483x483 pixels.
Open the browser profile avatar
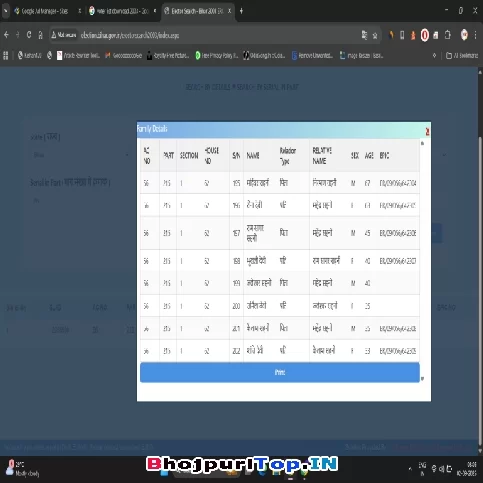[464, 35]
